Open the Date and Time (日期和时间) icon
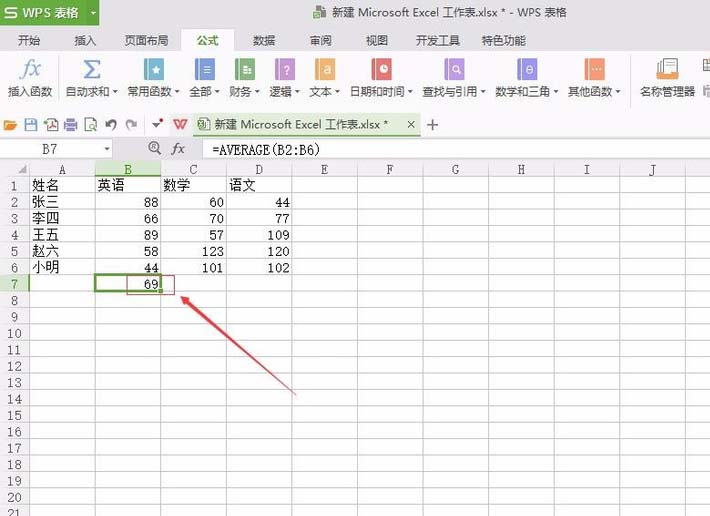The height and width of the screenshot is (516, 710). [381, 69]
